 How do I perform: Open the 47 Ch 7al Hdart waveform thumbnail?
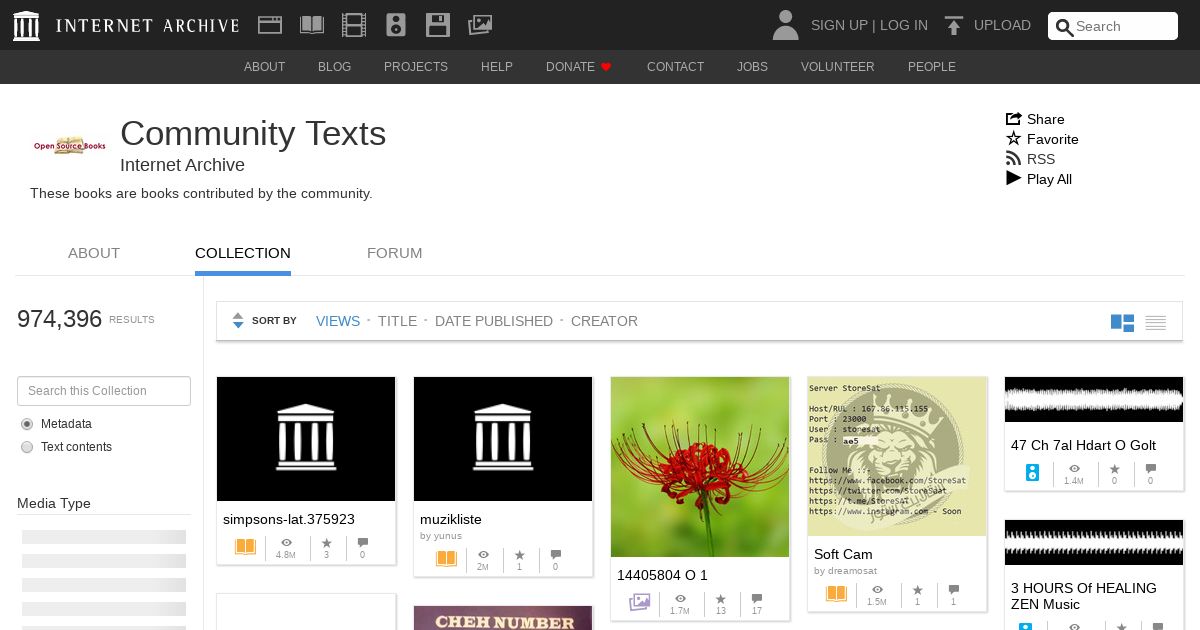1094,400
